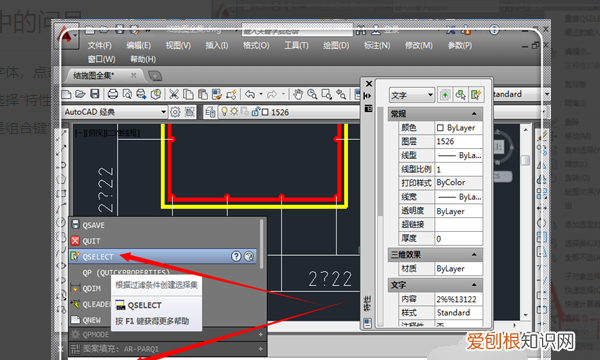Collapse the 常规 section in Properties

474,114
